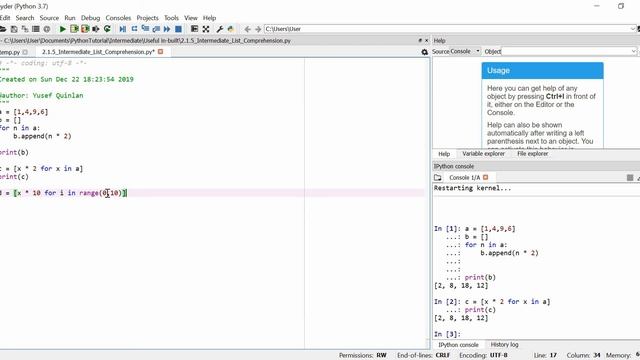
Task: Open the Debug menu
Action: 90,18
